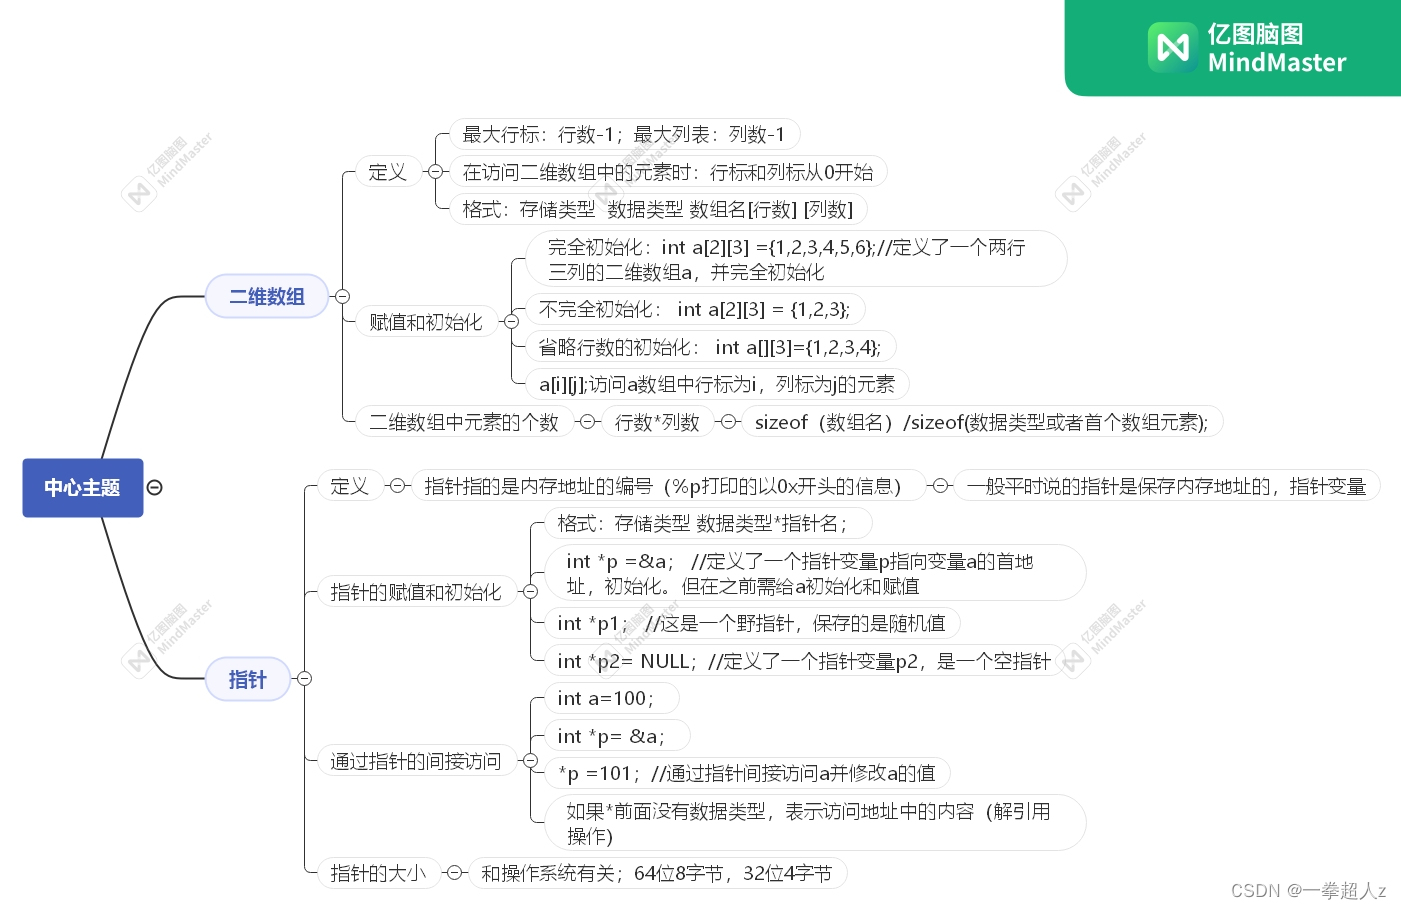This screenshot has width=1401, height=909.
Task: Select node 最大行标：行数-1
Action: [x=624, y=134]
